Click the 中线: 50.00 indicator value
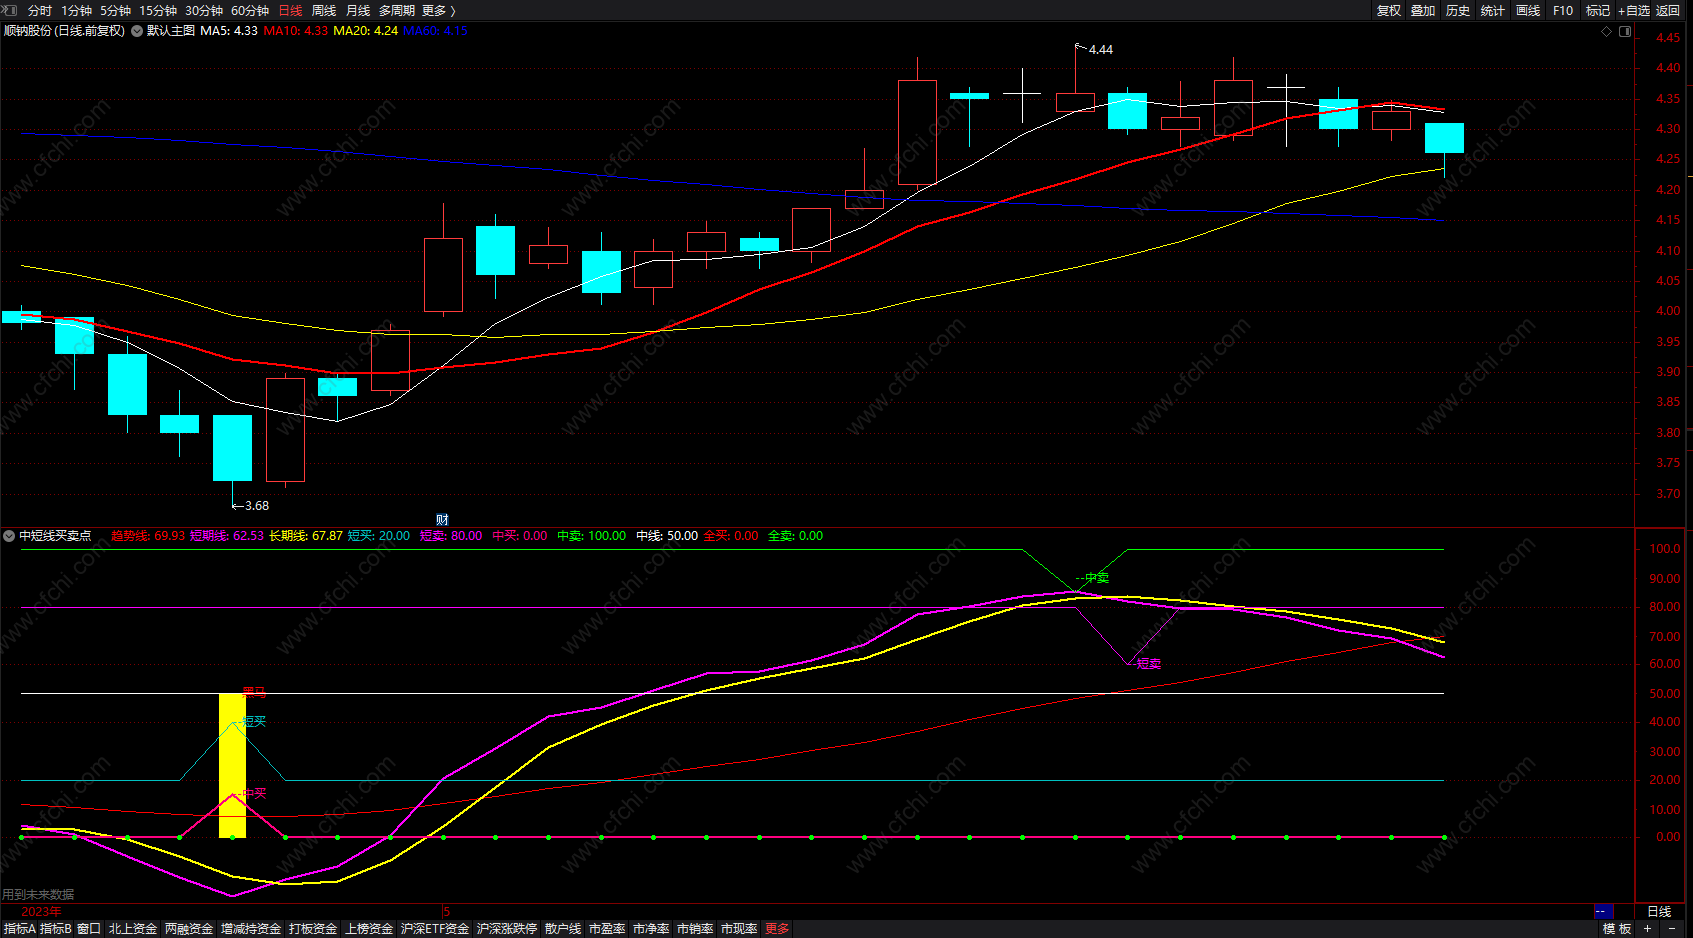This screenshot has width=1693, height=938. tap(667, 536)
